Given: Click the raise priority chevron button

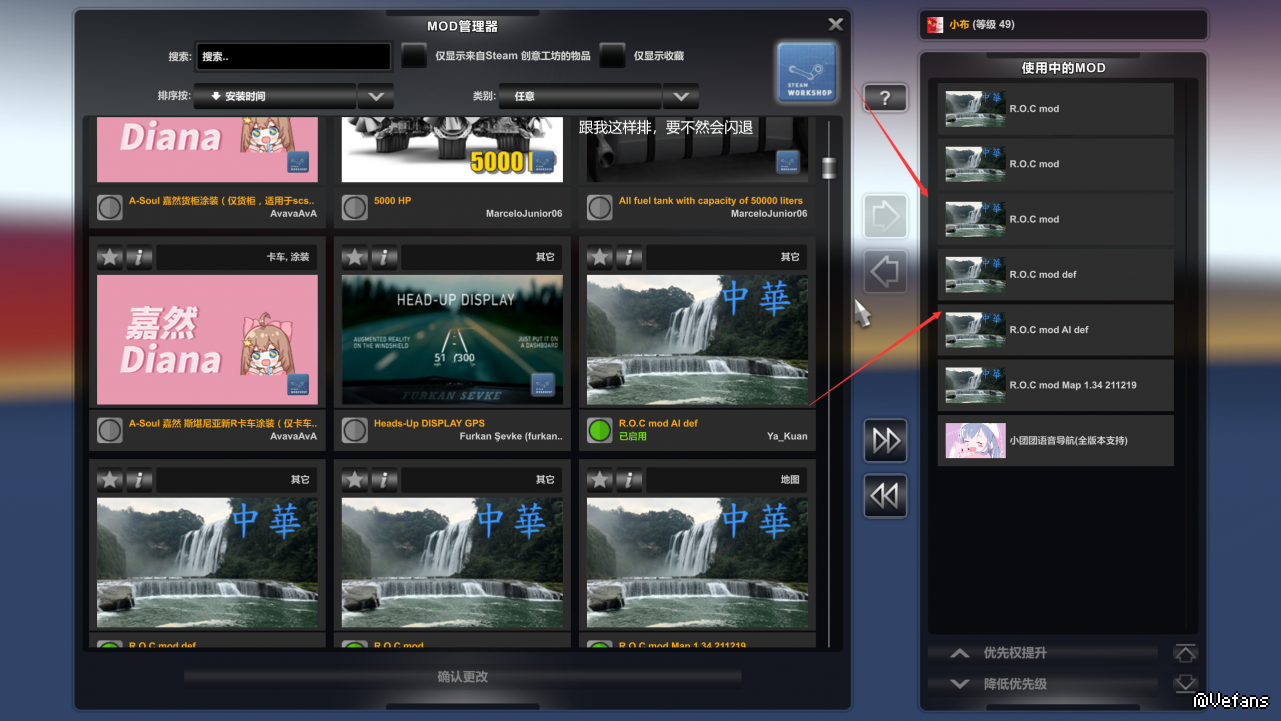Looking at the screenshot, I should coord(959,653).
